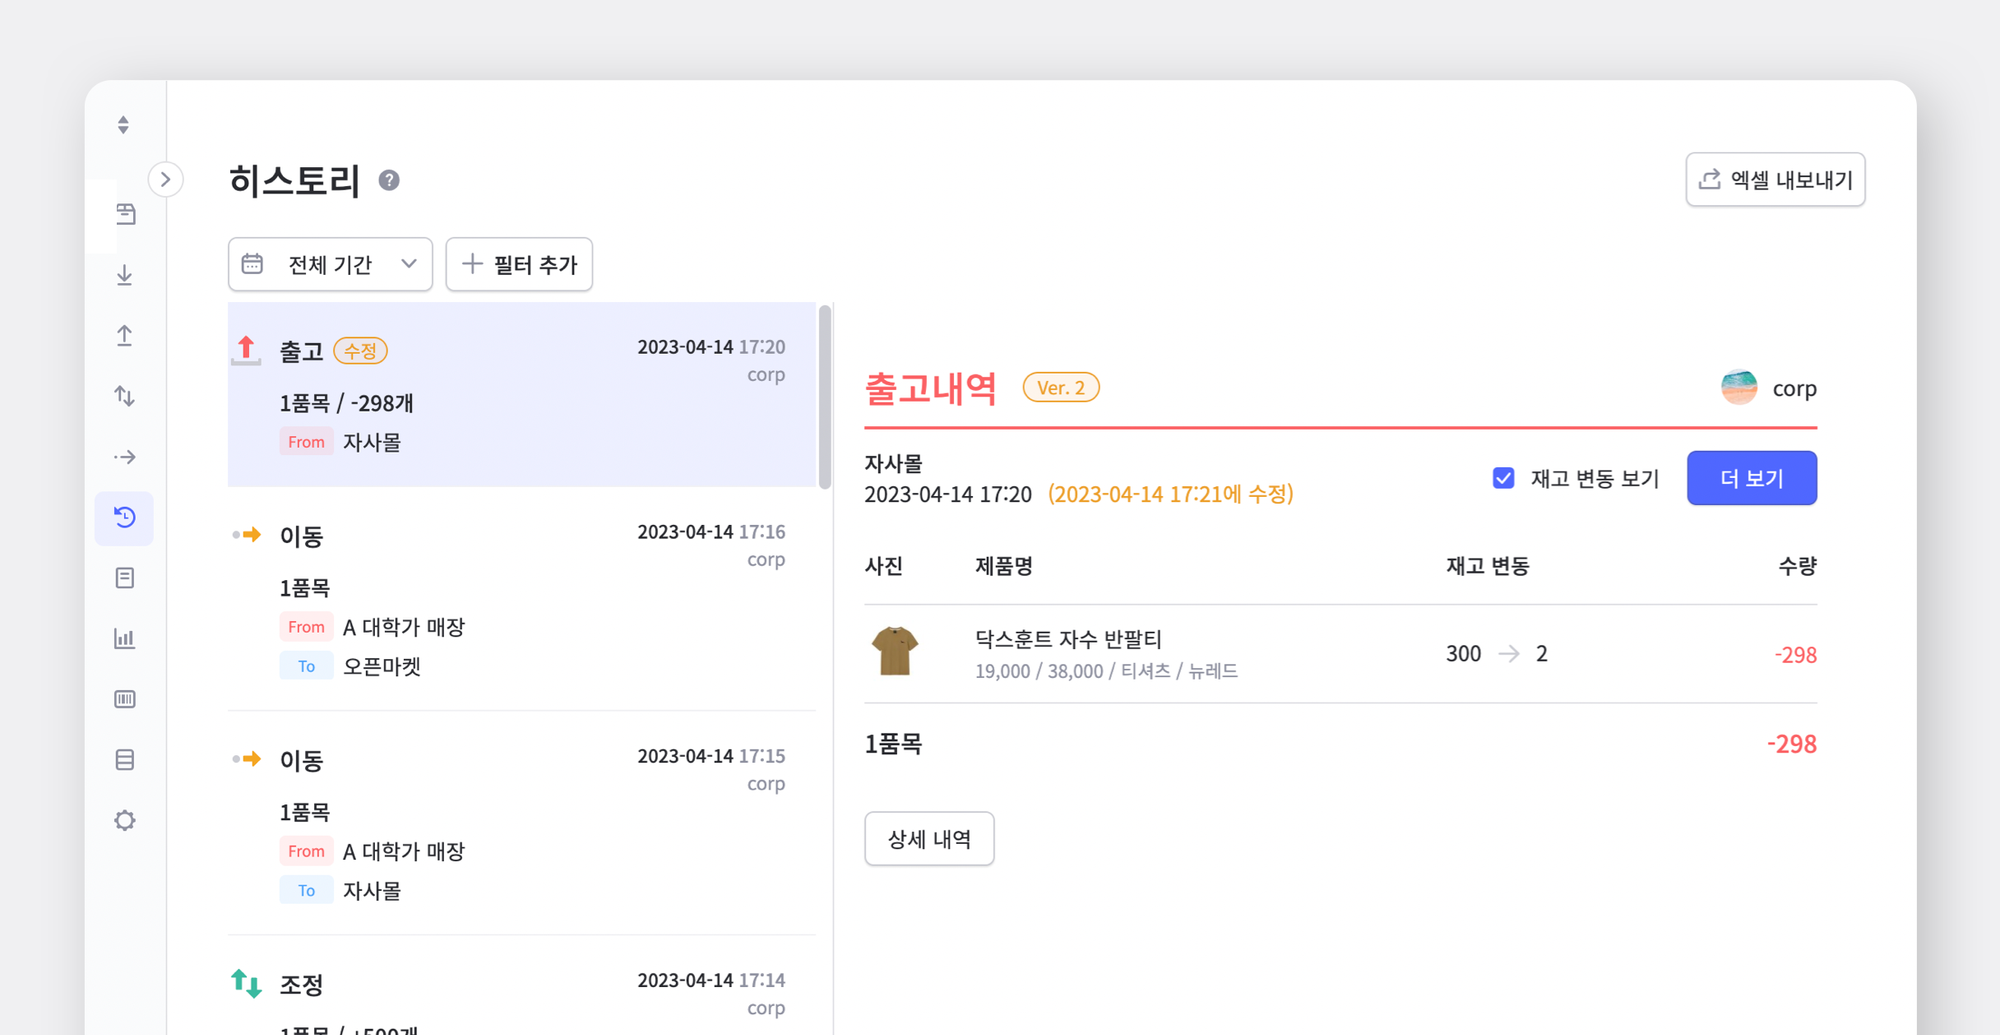Click the 엑셀 내보내기 export button
Image resolution: width=2000 pixels, height=1035 pixels.
click(x=1775, y=179)
